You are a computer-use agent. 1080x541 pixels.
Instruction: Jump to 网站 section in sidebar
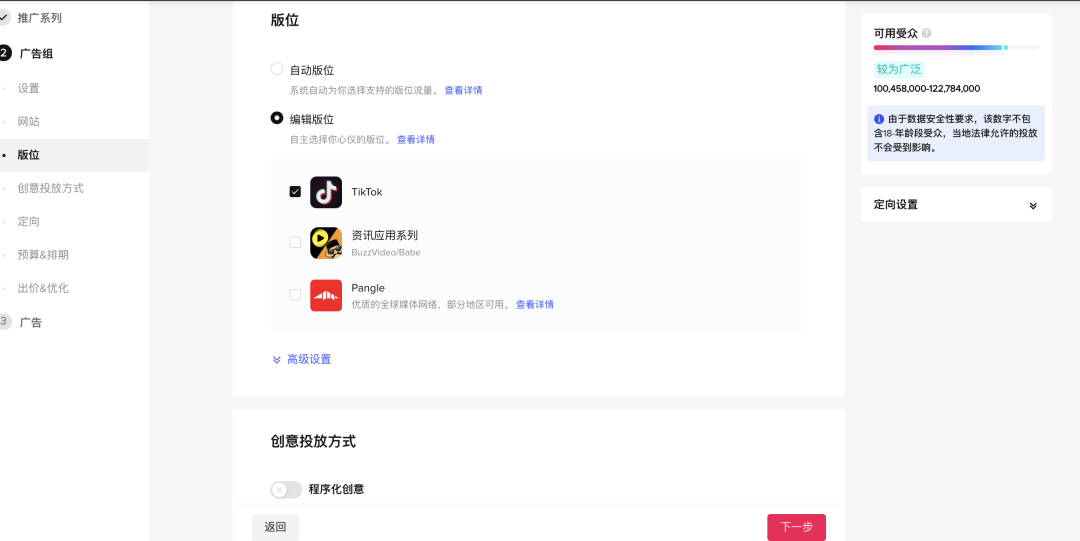[x=29, y=122]
